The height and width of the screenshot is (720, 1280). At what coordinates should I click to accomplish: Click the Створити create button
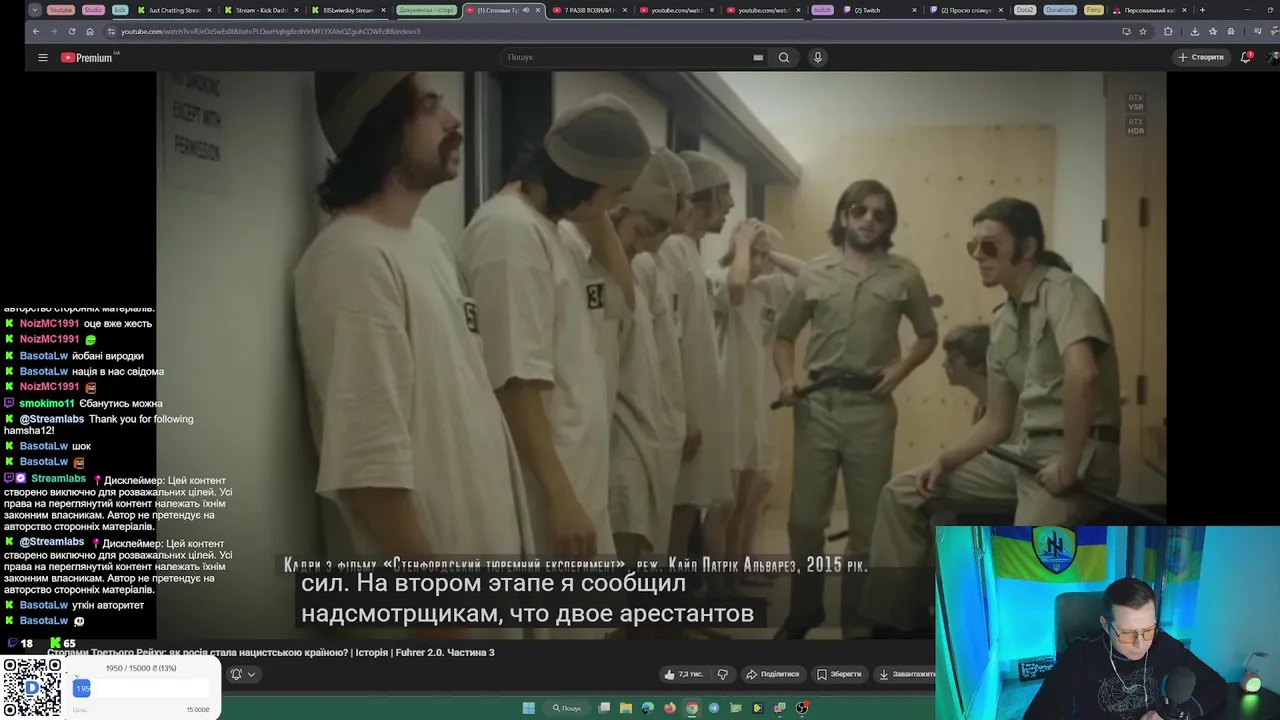coord(1201,57)
